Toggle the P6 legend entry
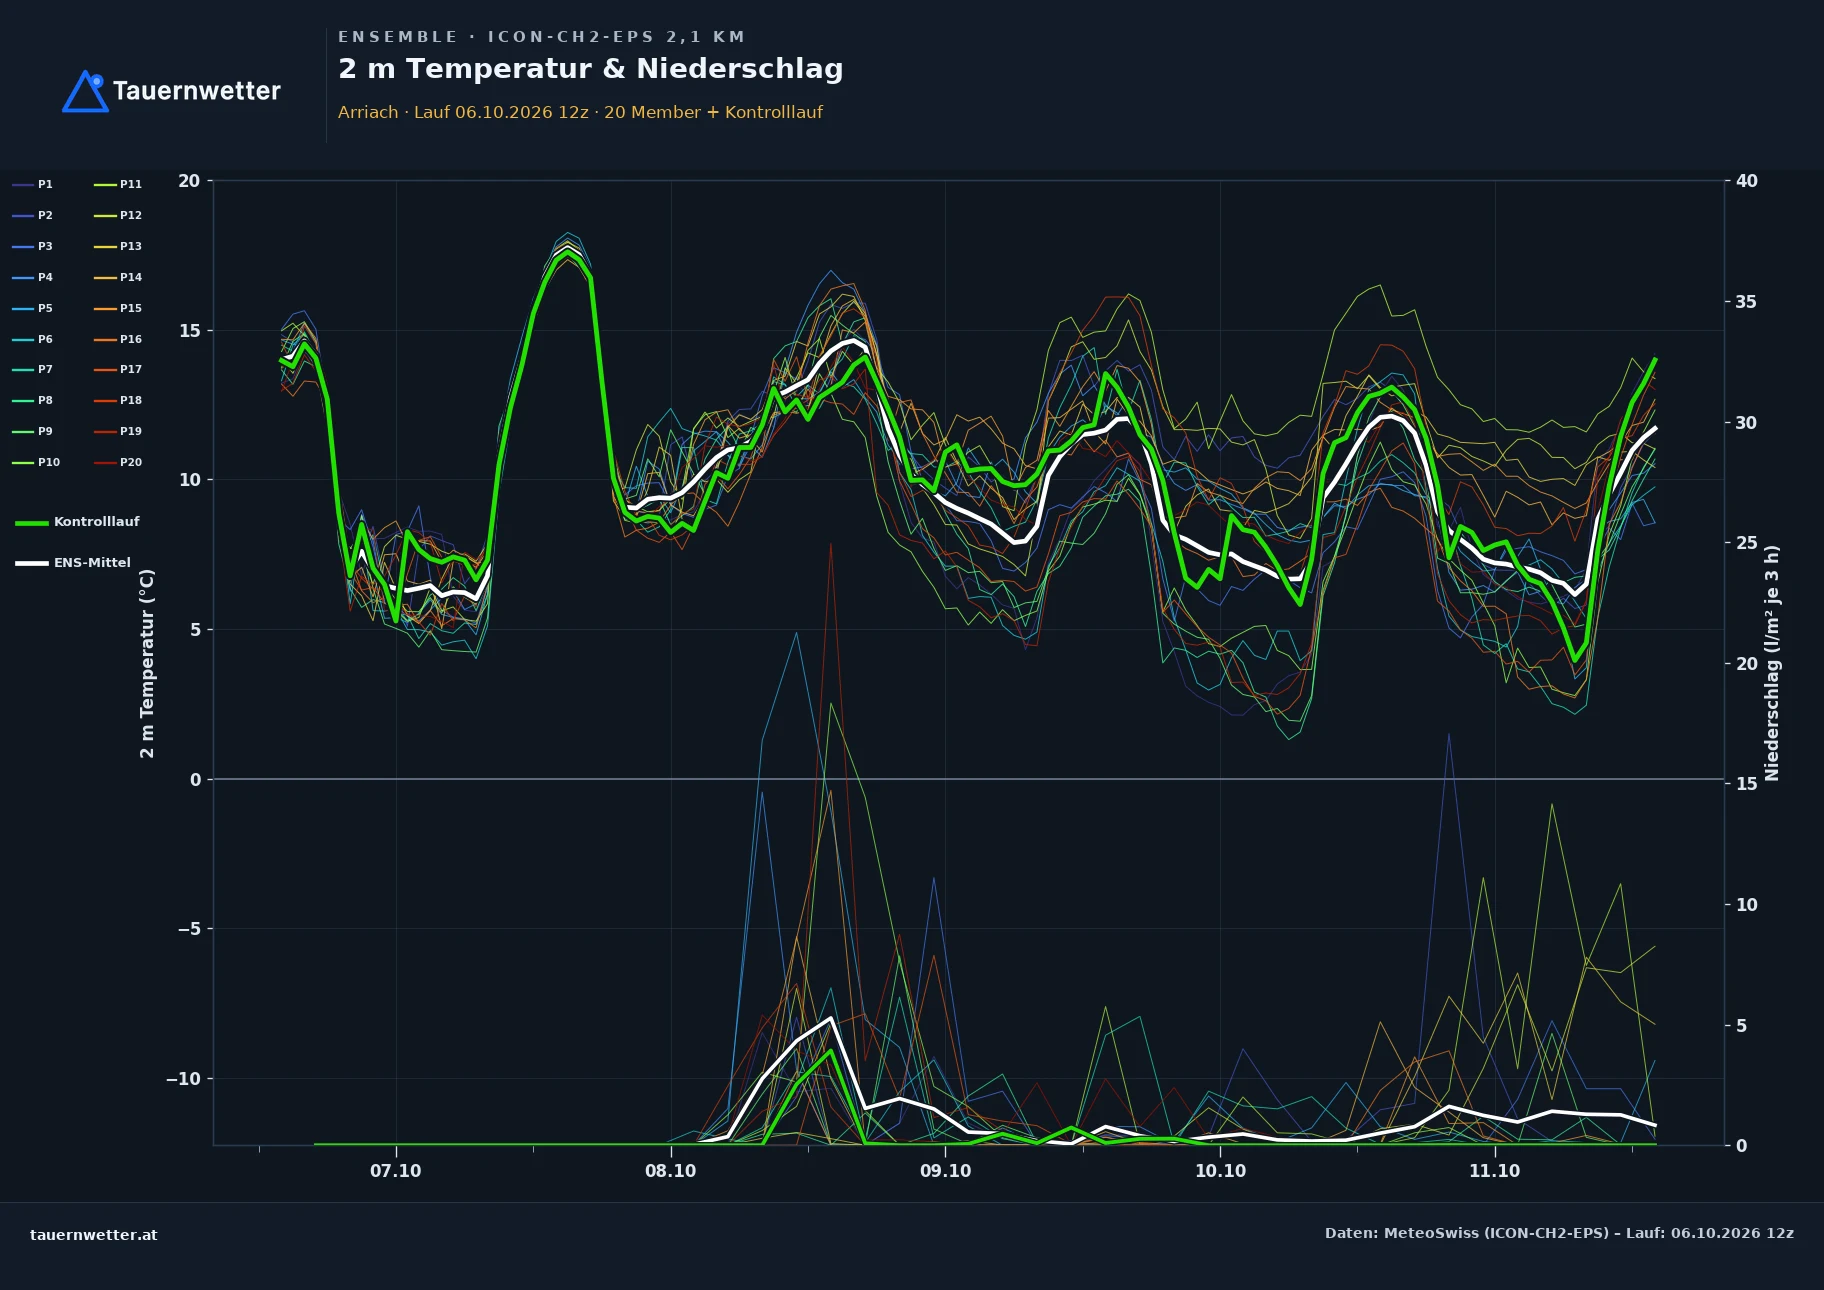 point(32,339)
